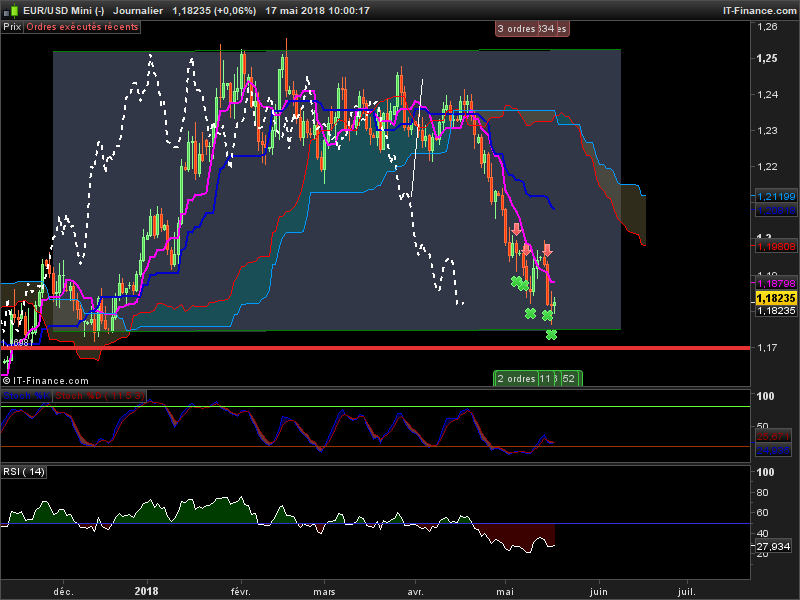Click the red 1,19808 price label
This screenshot has height=600, width=800.
point(776,247)
